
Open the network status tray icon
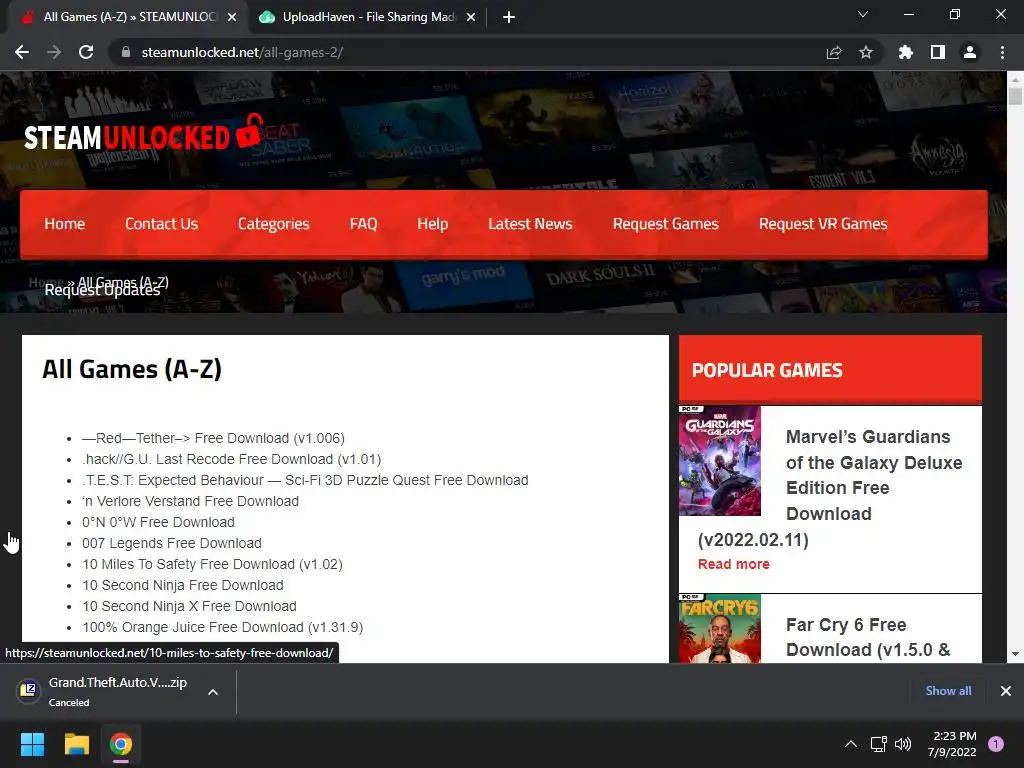pos(878,744)
